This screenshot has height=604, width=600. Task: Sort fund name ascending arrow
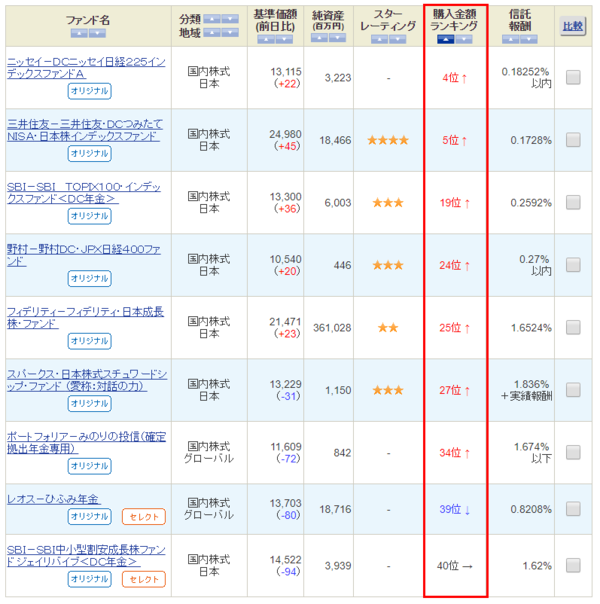tap(79, 34)
